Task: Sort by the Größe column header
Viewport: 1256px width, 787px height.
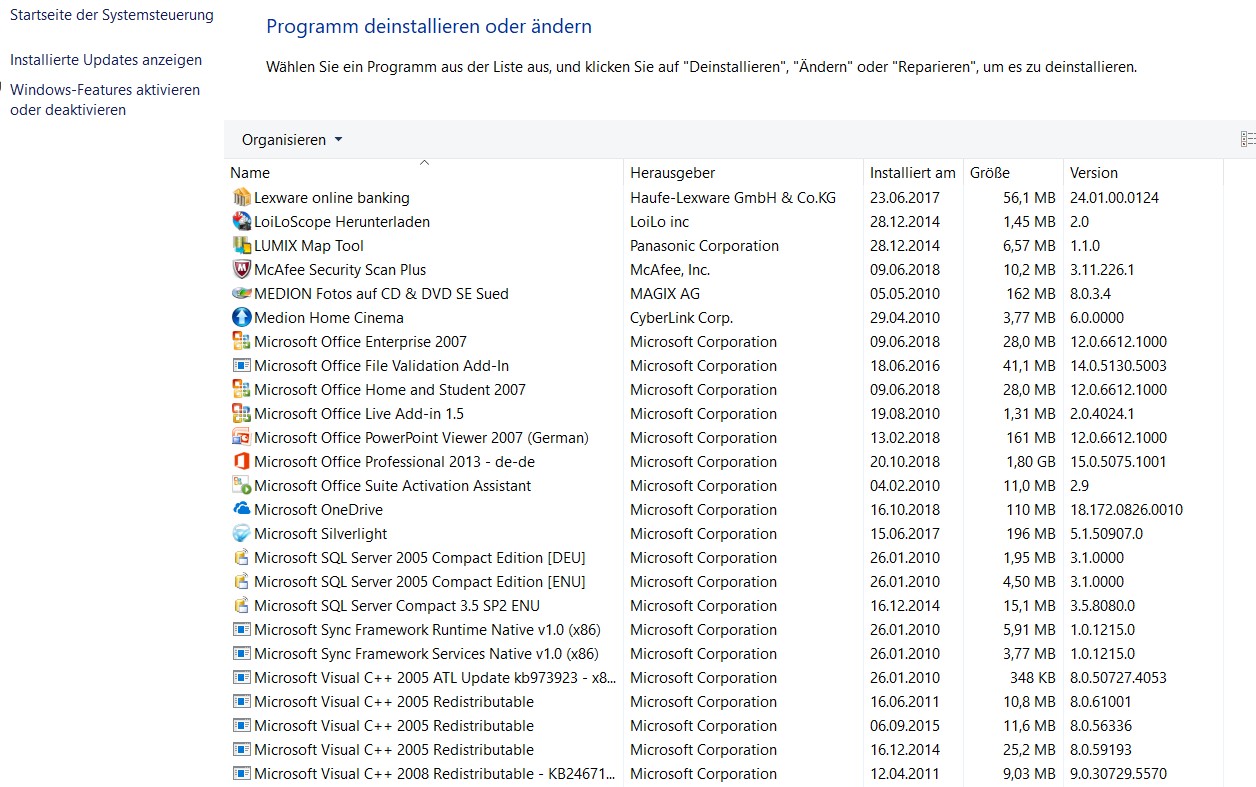Action: click(1013, 172)
